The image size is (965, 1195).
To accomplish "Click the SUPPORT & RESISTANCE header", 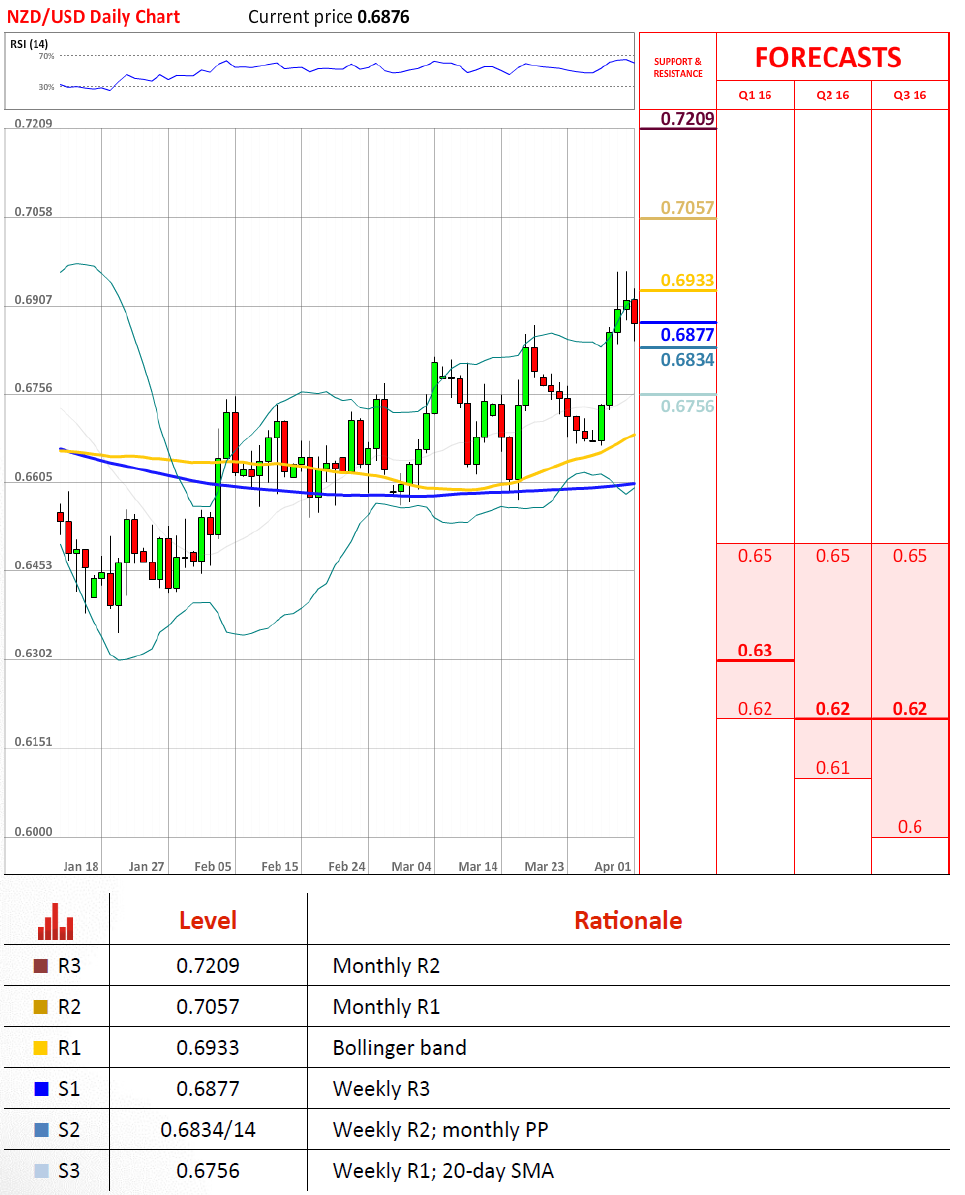I will pyautogui.click(x=678, y=68).
